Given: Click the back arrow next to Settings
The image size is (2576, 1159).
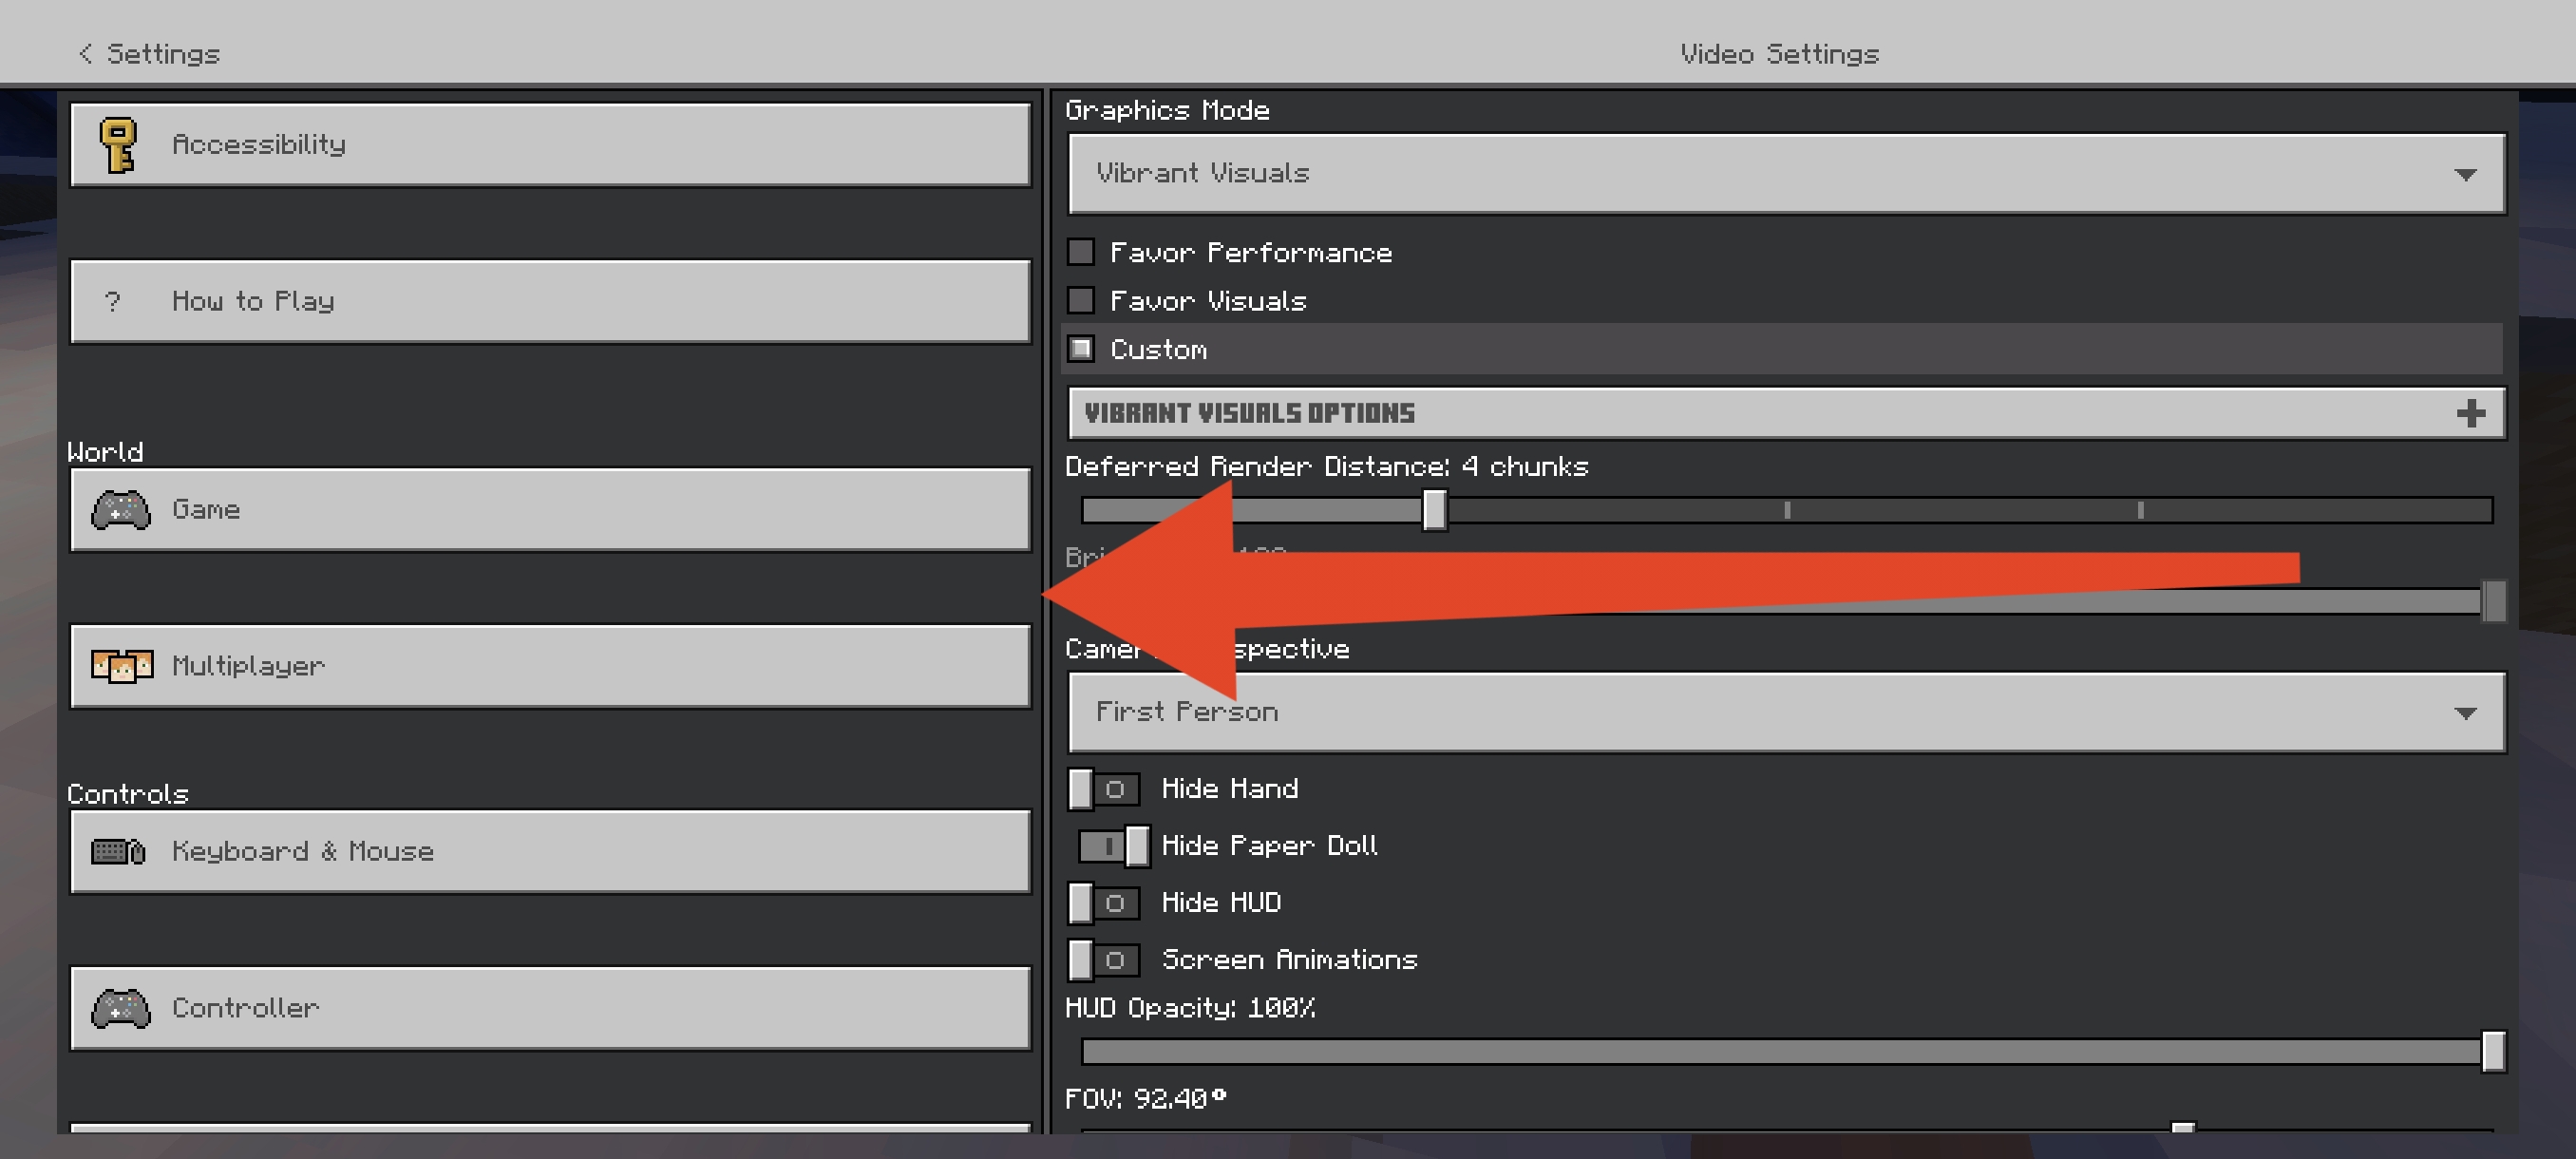Looking at the screenshot, I should [x=86, y=54].
